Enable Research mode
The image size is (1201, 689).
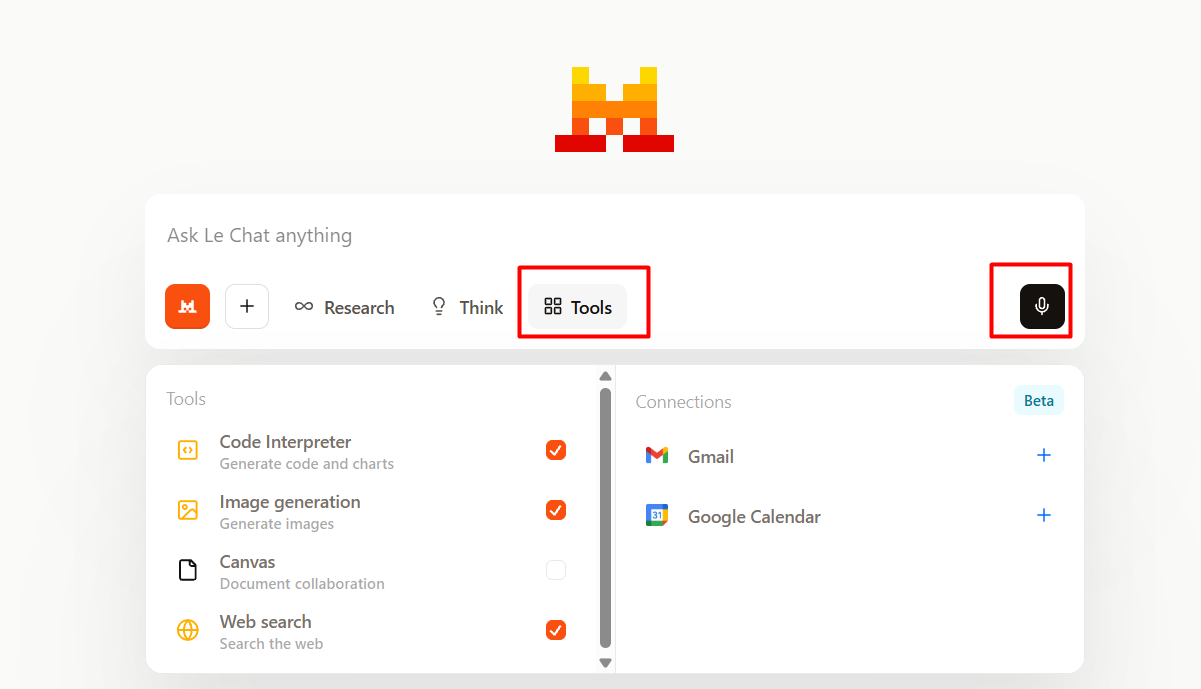tap(344, 307)
